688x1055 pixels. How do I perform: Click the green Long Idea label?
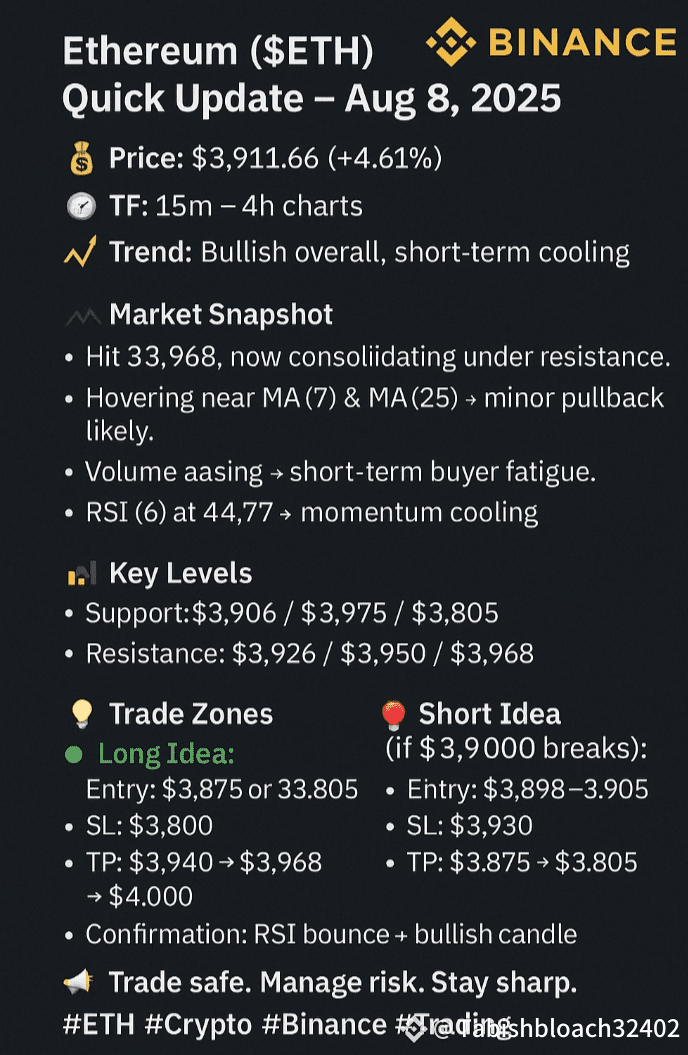166,755
